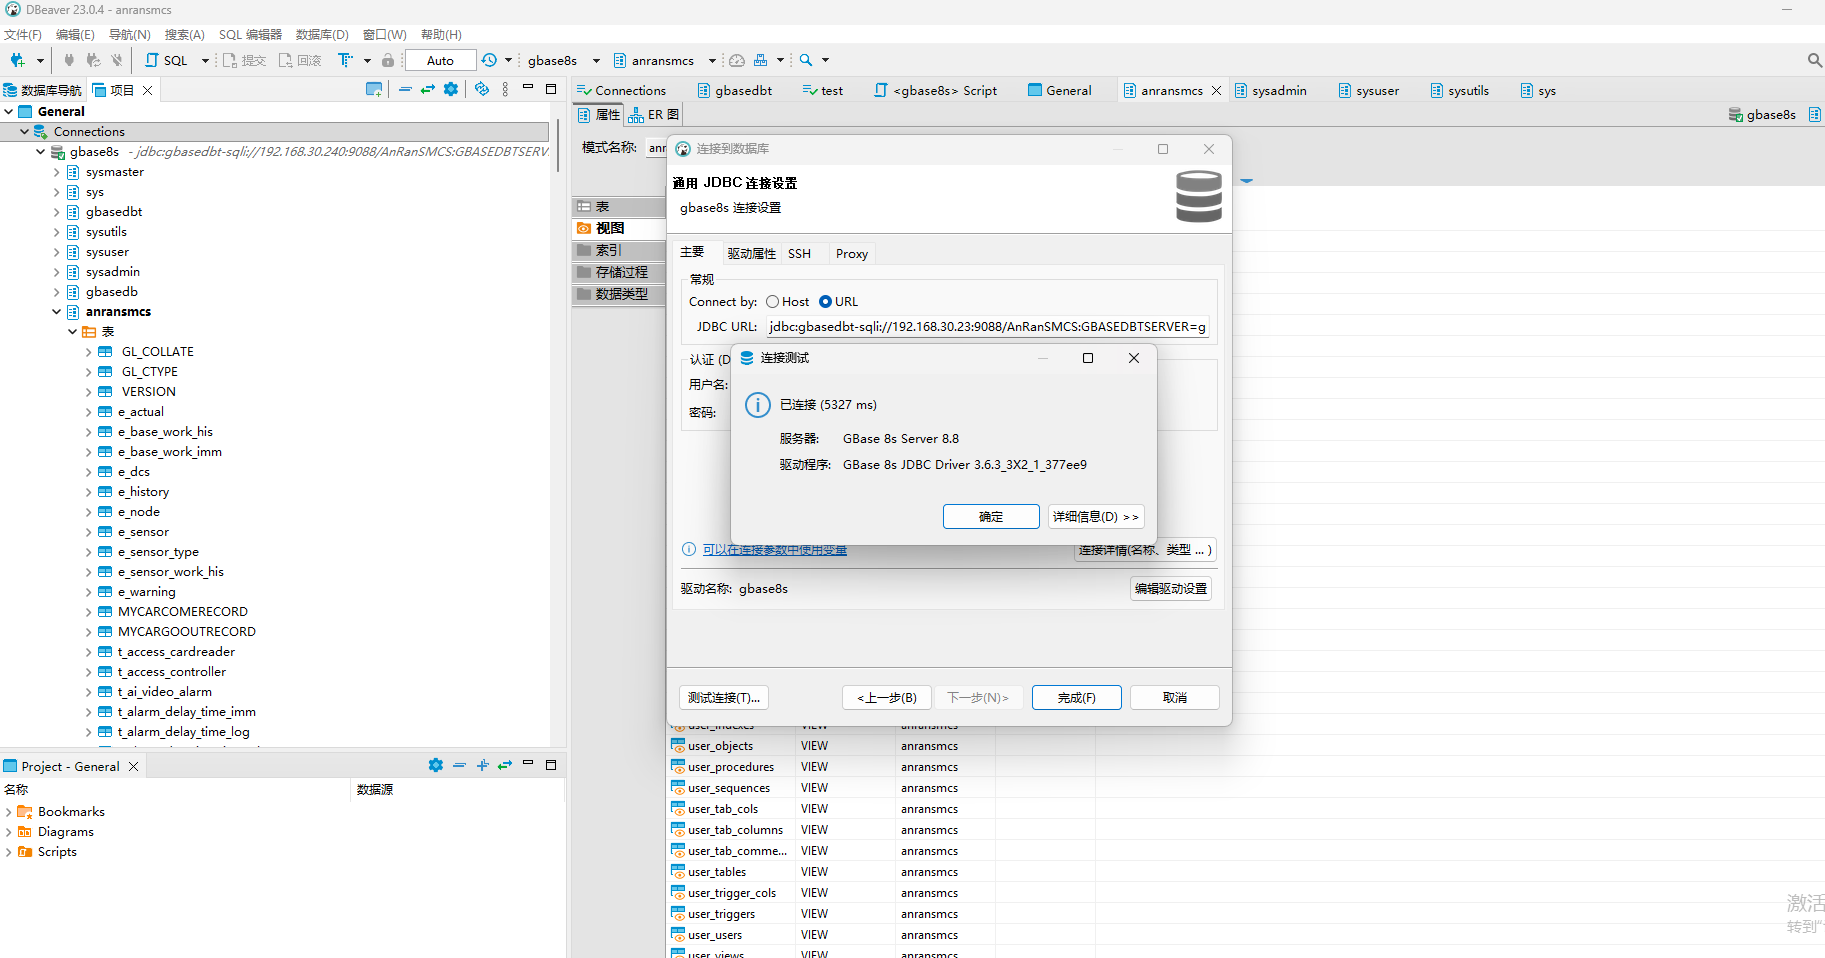Expand the Bookmarks folder

pos(9,812)
